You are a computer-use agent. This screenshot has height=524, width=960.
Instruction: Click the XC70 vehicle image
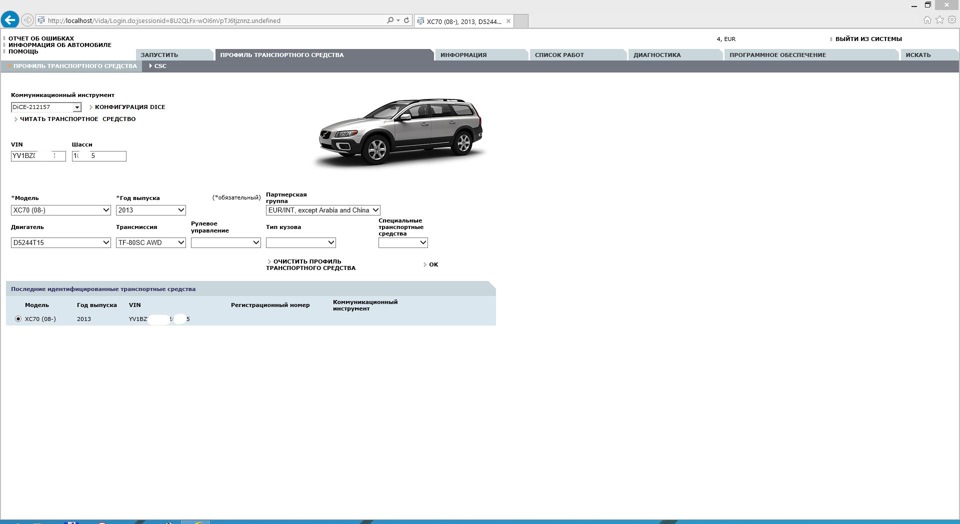(x=400, y=131)
